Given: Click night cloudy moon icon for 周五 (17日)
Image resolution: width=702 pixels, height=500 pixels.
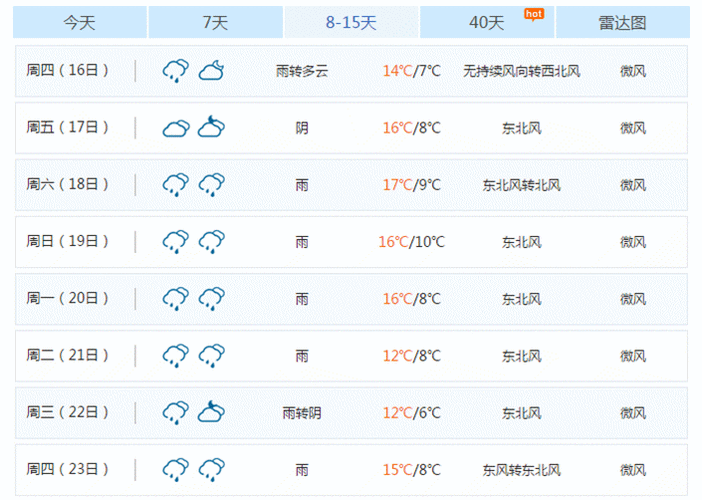Looking at the screenshot, I should [x=211, y=127].
